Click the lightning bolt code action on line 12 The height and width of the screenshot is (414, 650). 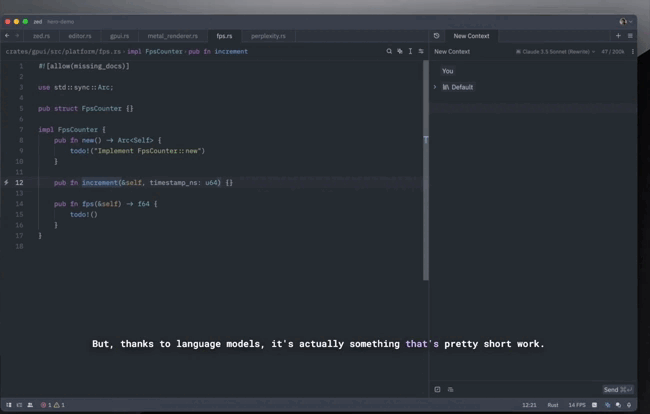pyautogui.click(x=7, y=183)
